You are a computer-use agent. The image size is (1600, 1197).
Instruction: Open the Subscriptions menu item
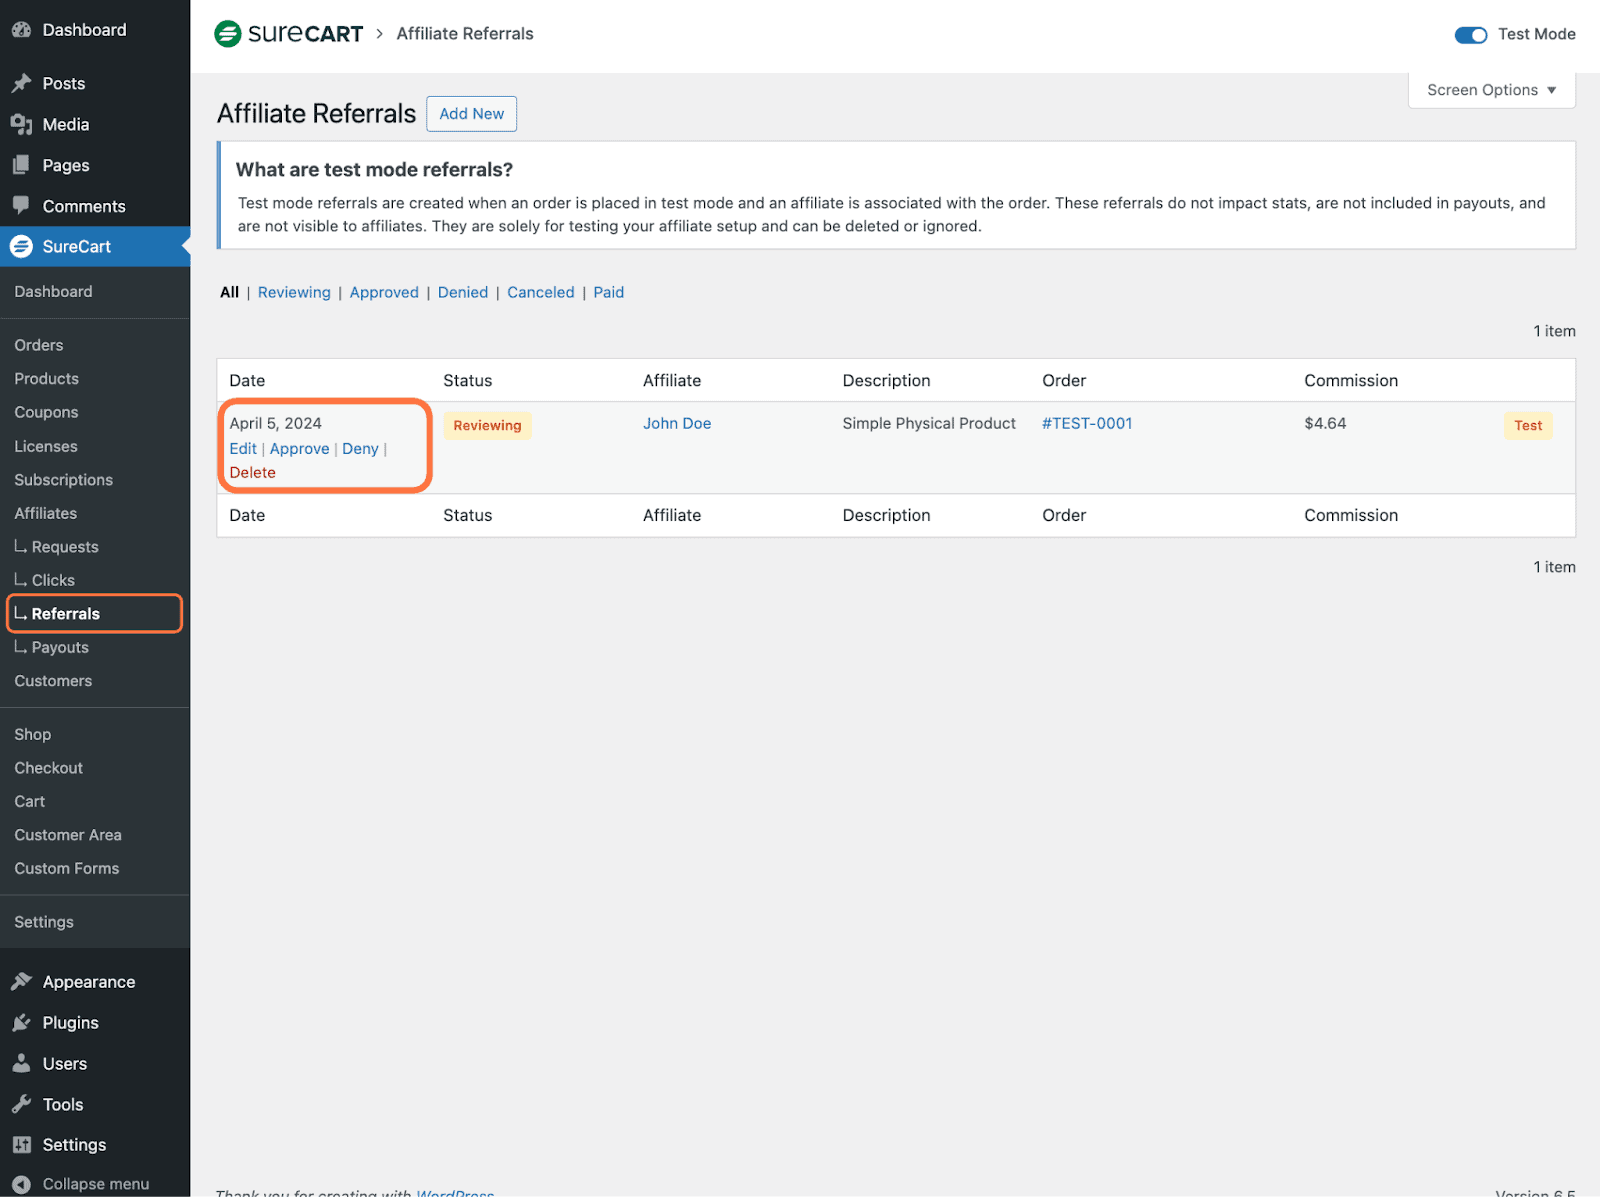63,480
